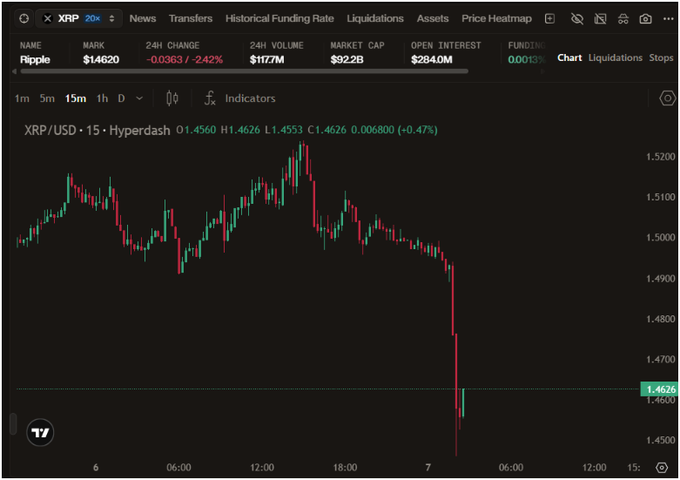Screen dimensions: 680x480
Task: Toggle the crossed-out eye visibility icon
Action: 577,19
